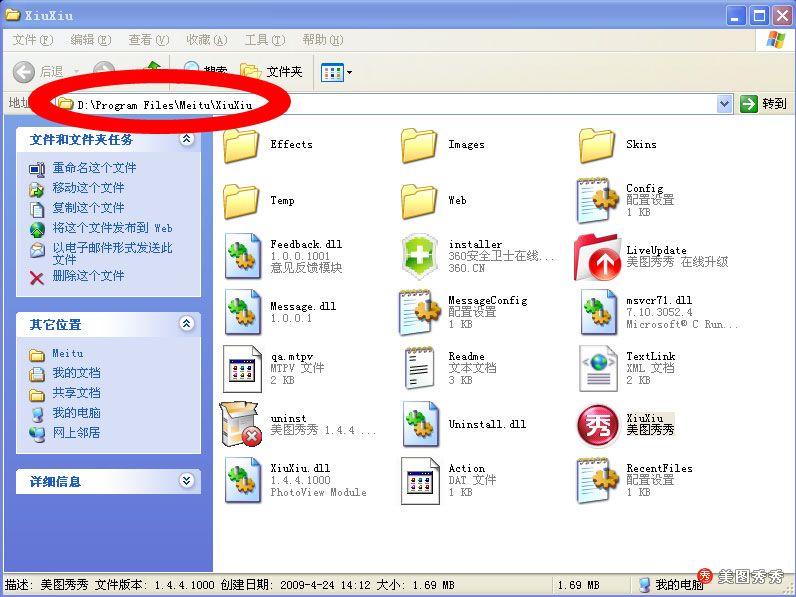The image size is (796, 597).
Task: Go to 我的电脑 in sidebar
Action: click(76, 413)
